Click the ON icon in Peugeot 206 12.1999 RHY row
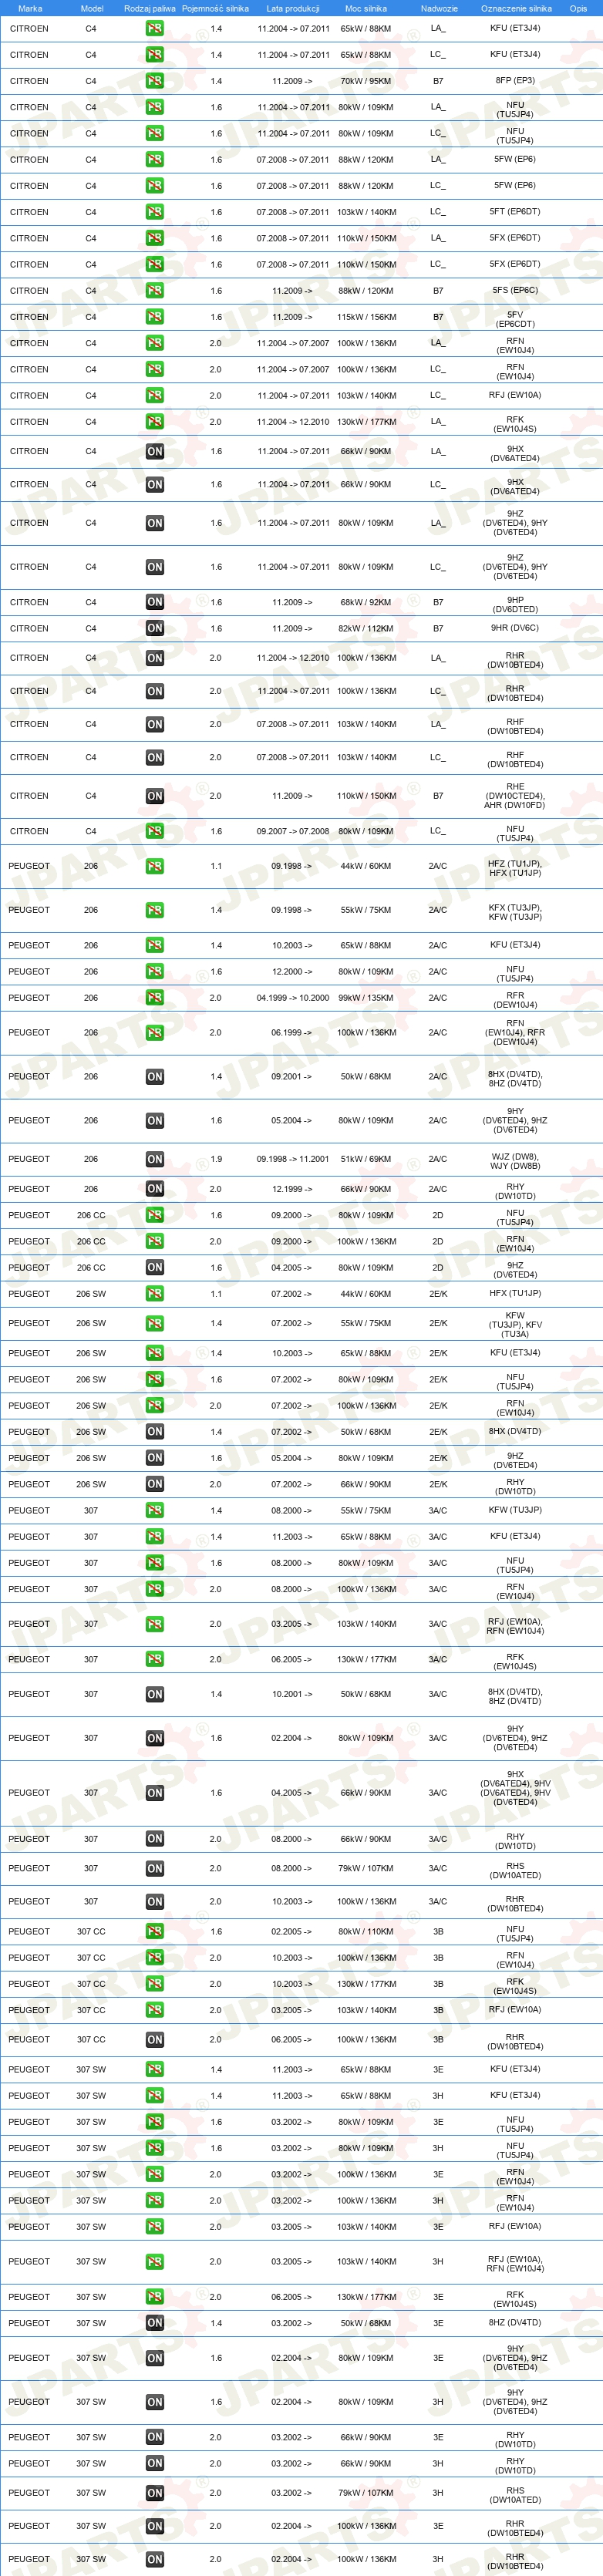Viewport: 603px width, 2576px height. [x=154, y=1189]
